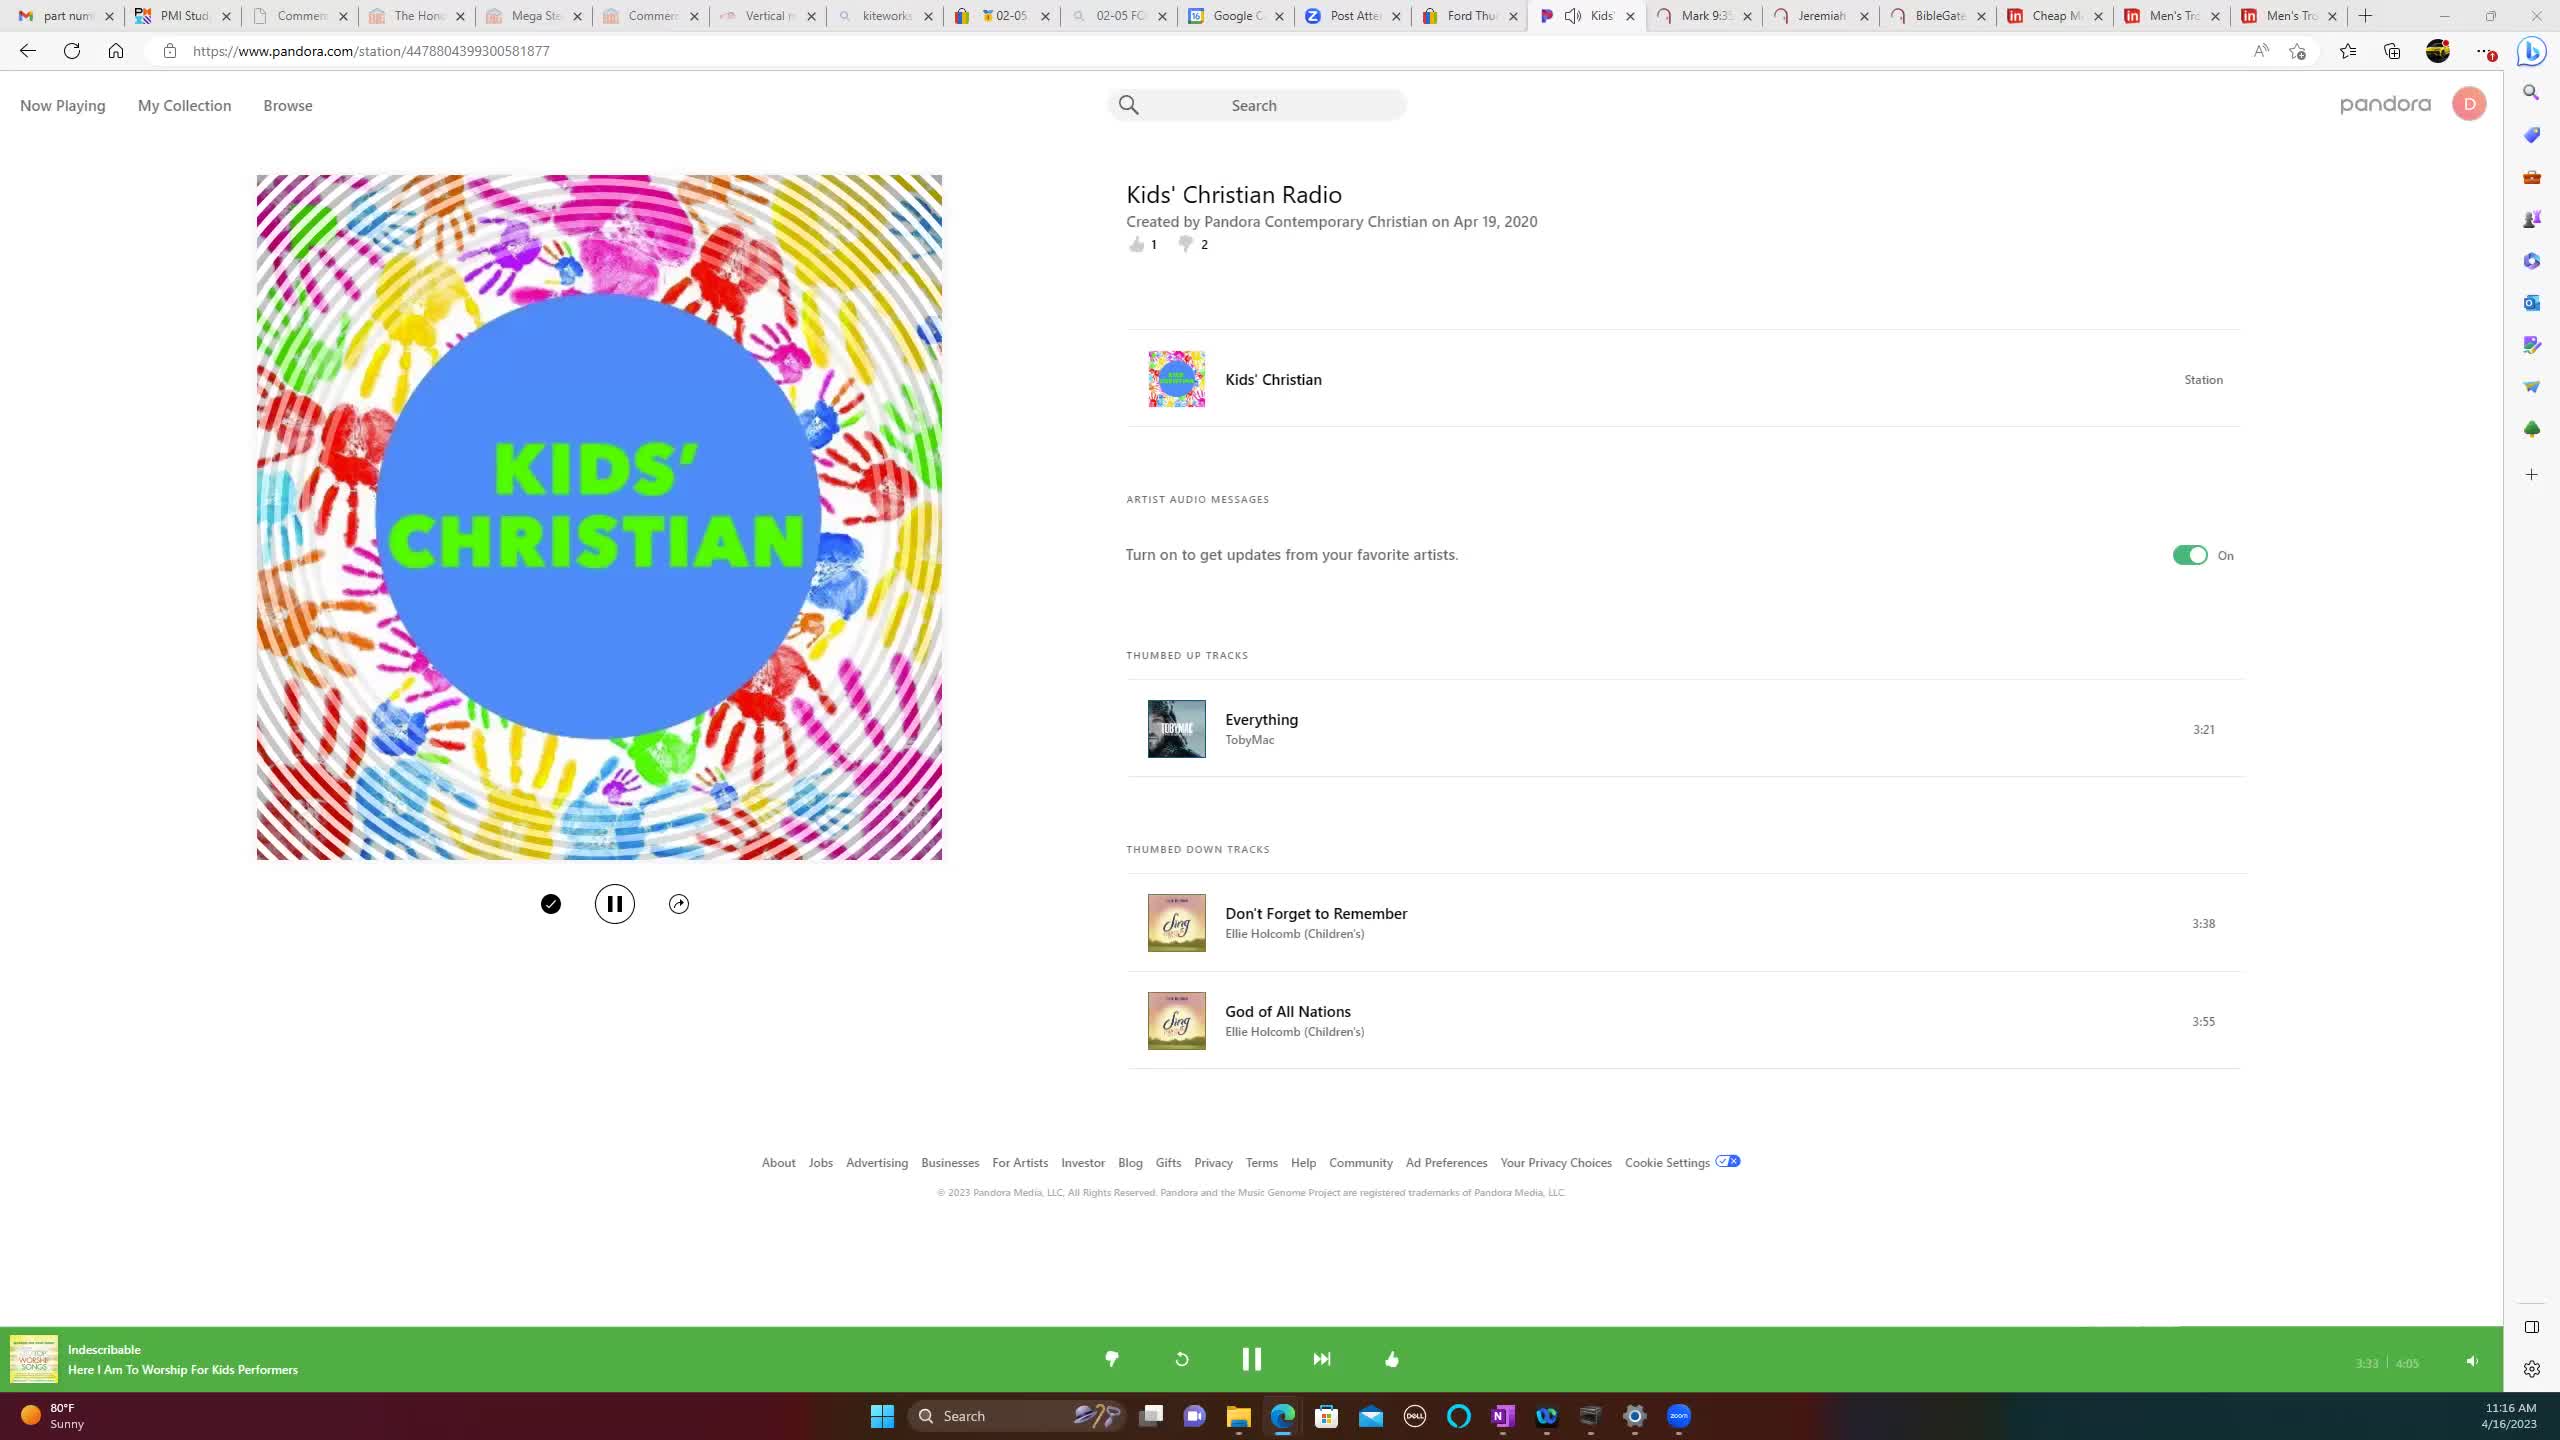Switch to the Mark 9:3 tab
The height and width of the screenshot is (1440, 2560).
point(1704,16)
